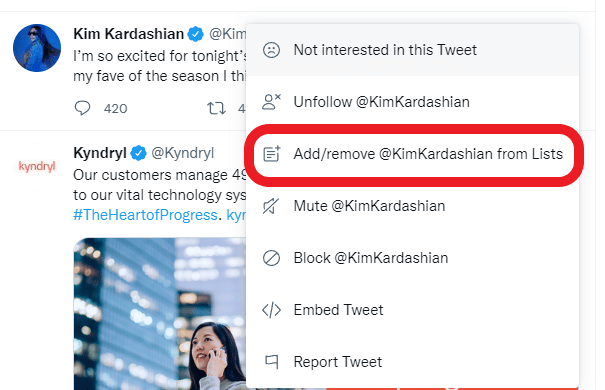605x390 pixels.
Task: Choose Mute @KimKardashian option
Action: pos(412,206)
